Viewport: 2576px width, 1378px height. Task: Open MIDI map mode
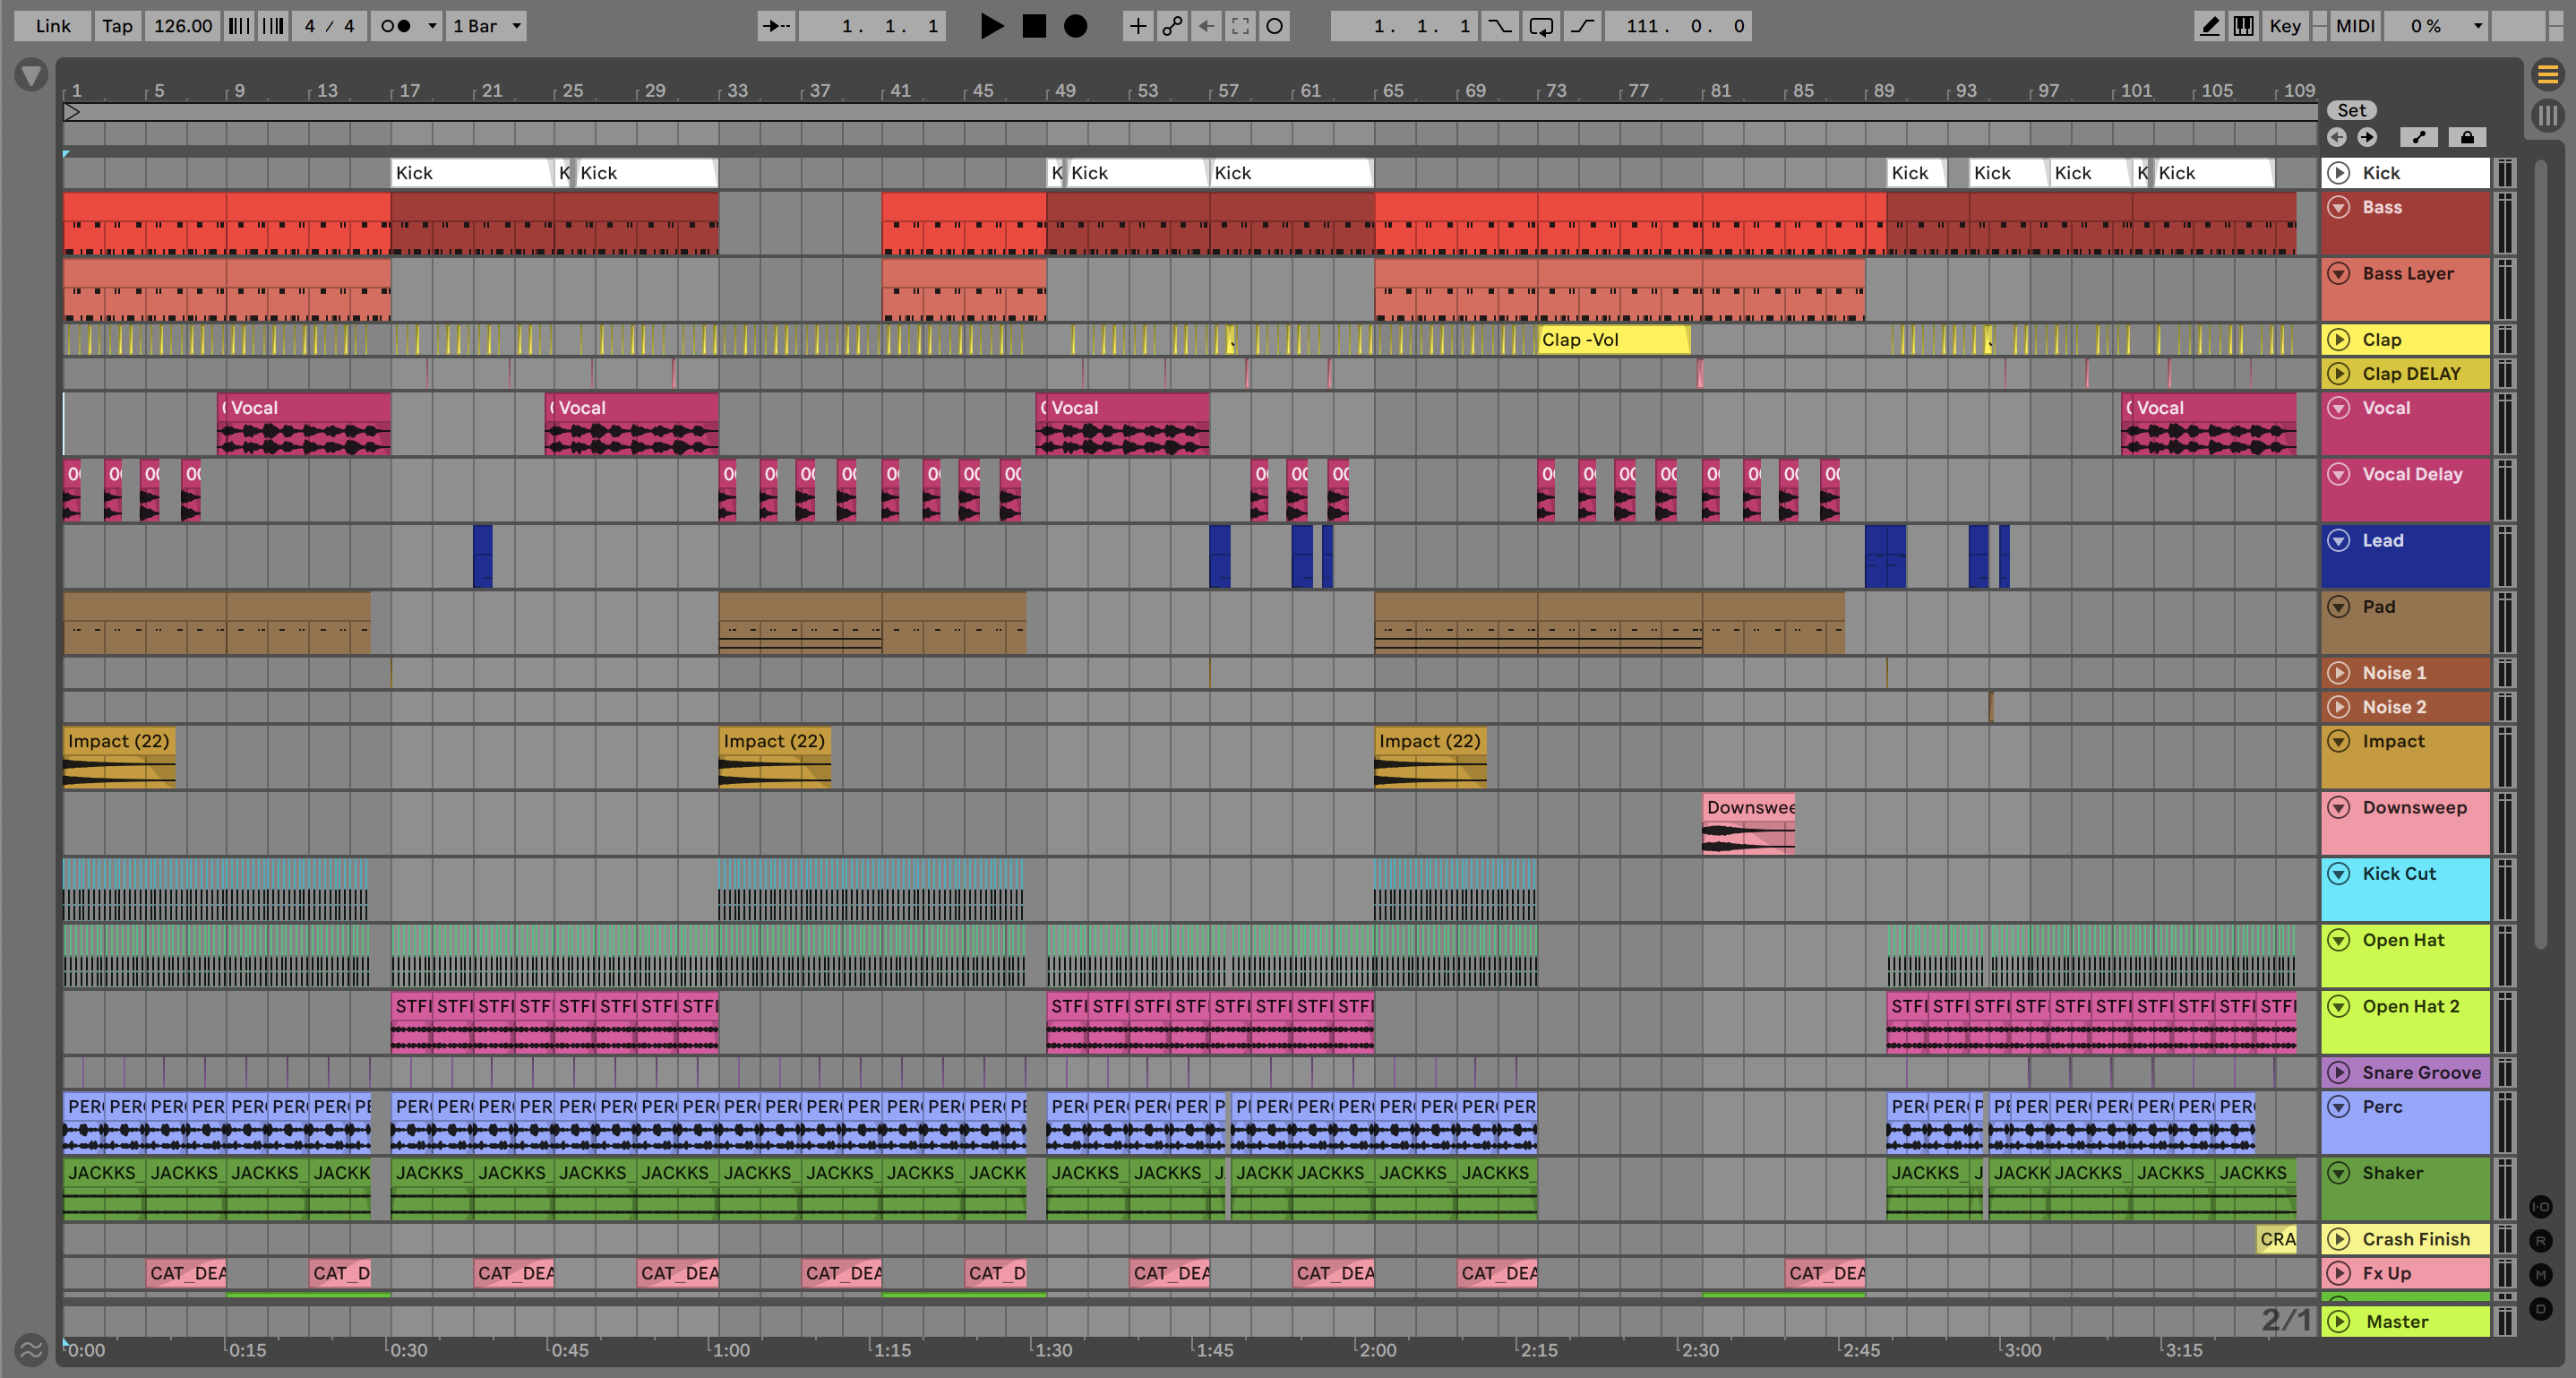2354,26
